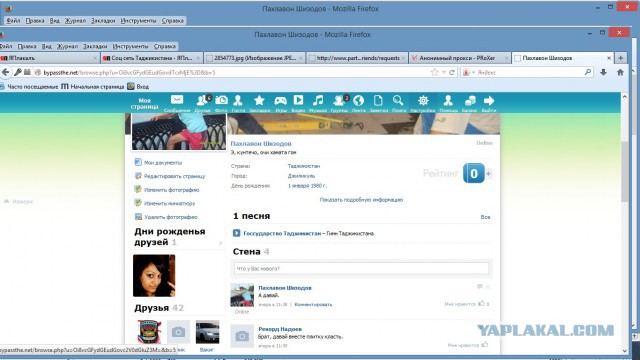Open Инструменты menu in front Firefox window
640x360 pixels.
tap(131, 46)
